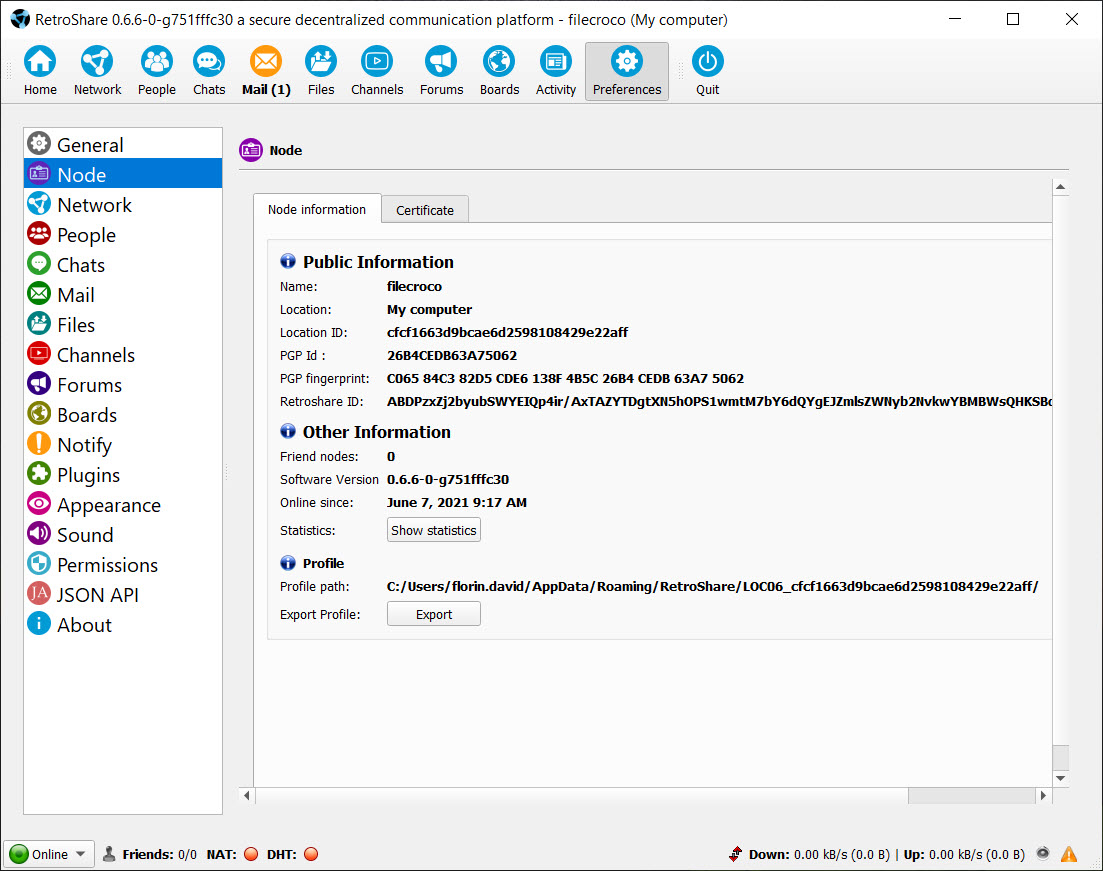Select Appearance in the preferences sidebar

(123, 504)
